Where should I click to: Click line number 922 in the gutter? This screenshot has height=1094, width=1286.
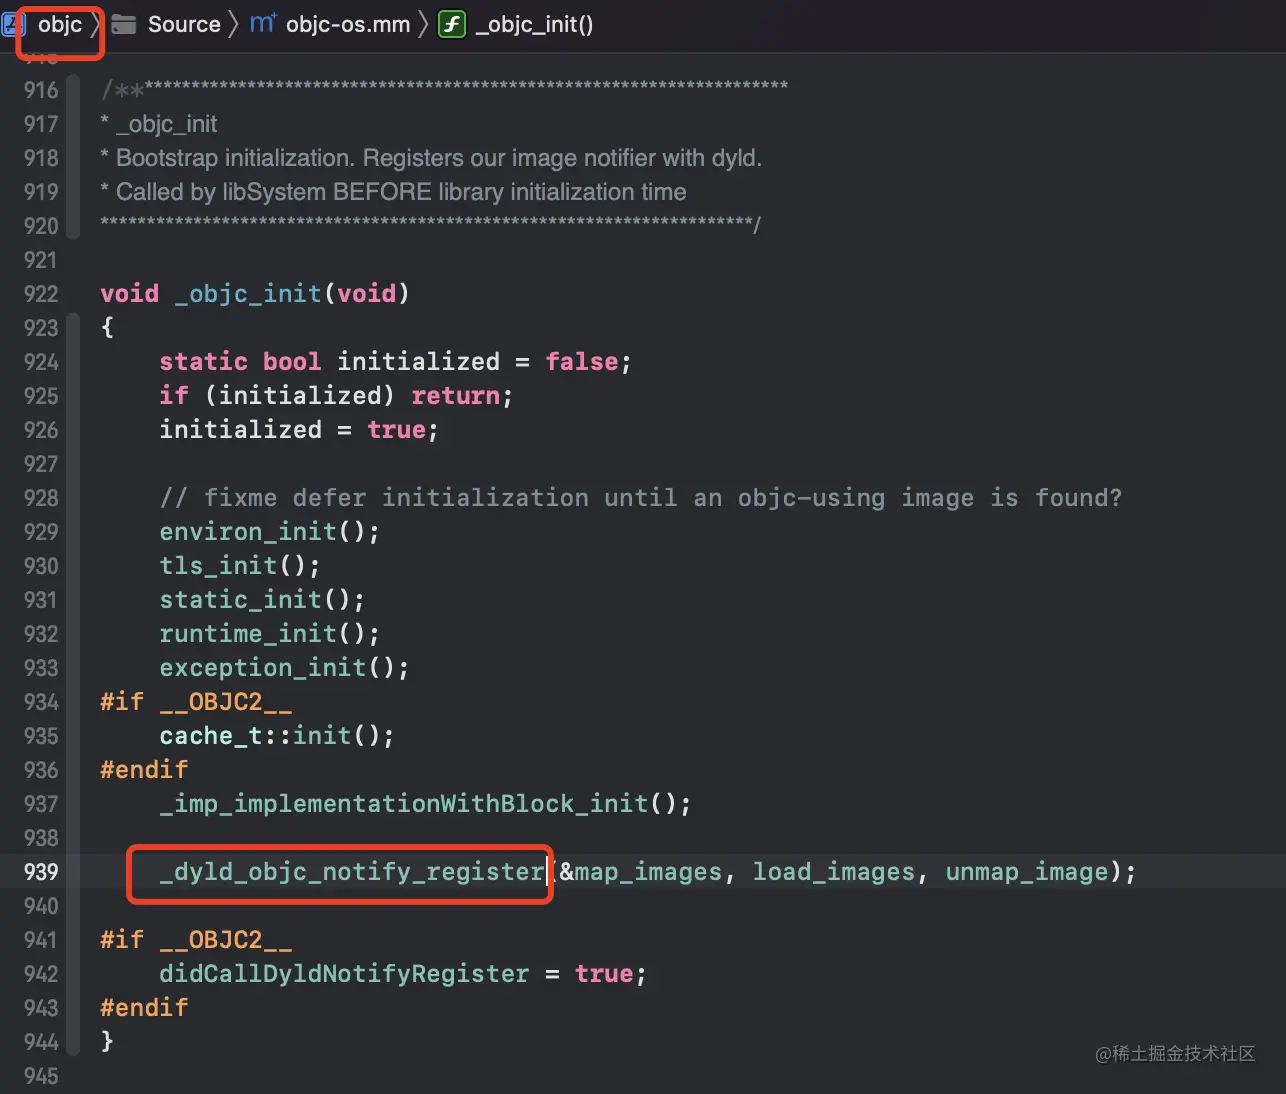pos(41,294)
